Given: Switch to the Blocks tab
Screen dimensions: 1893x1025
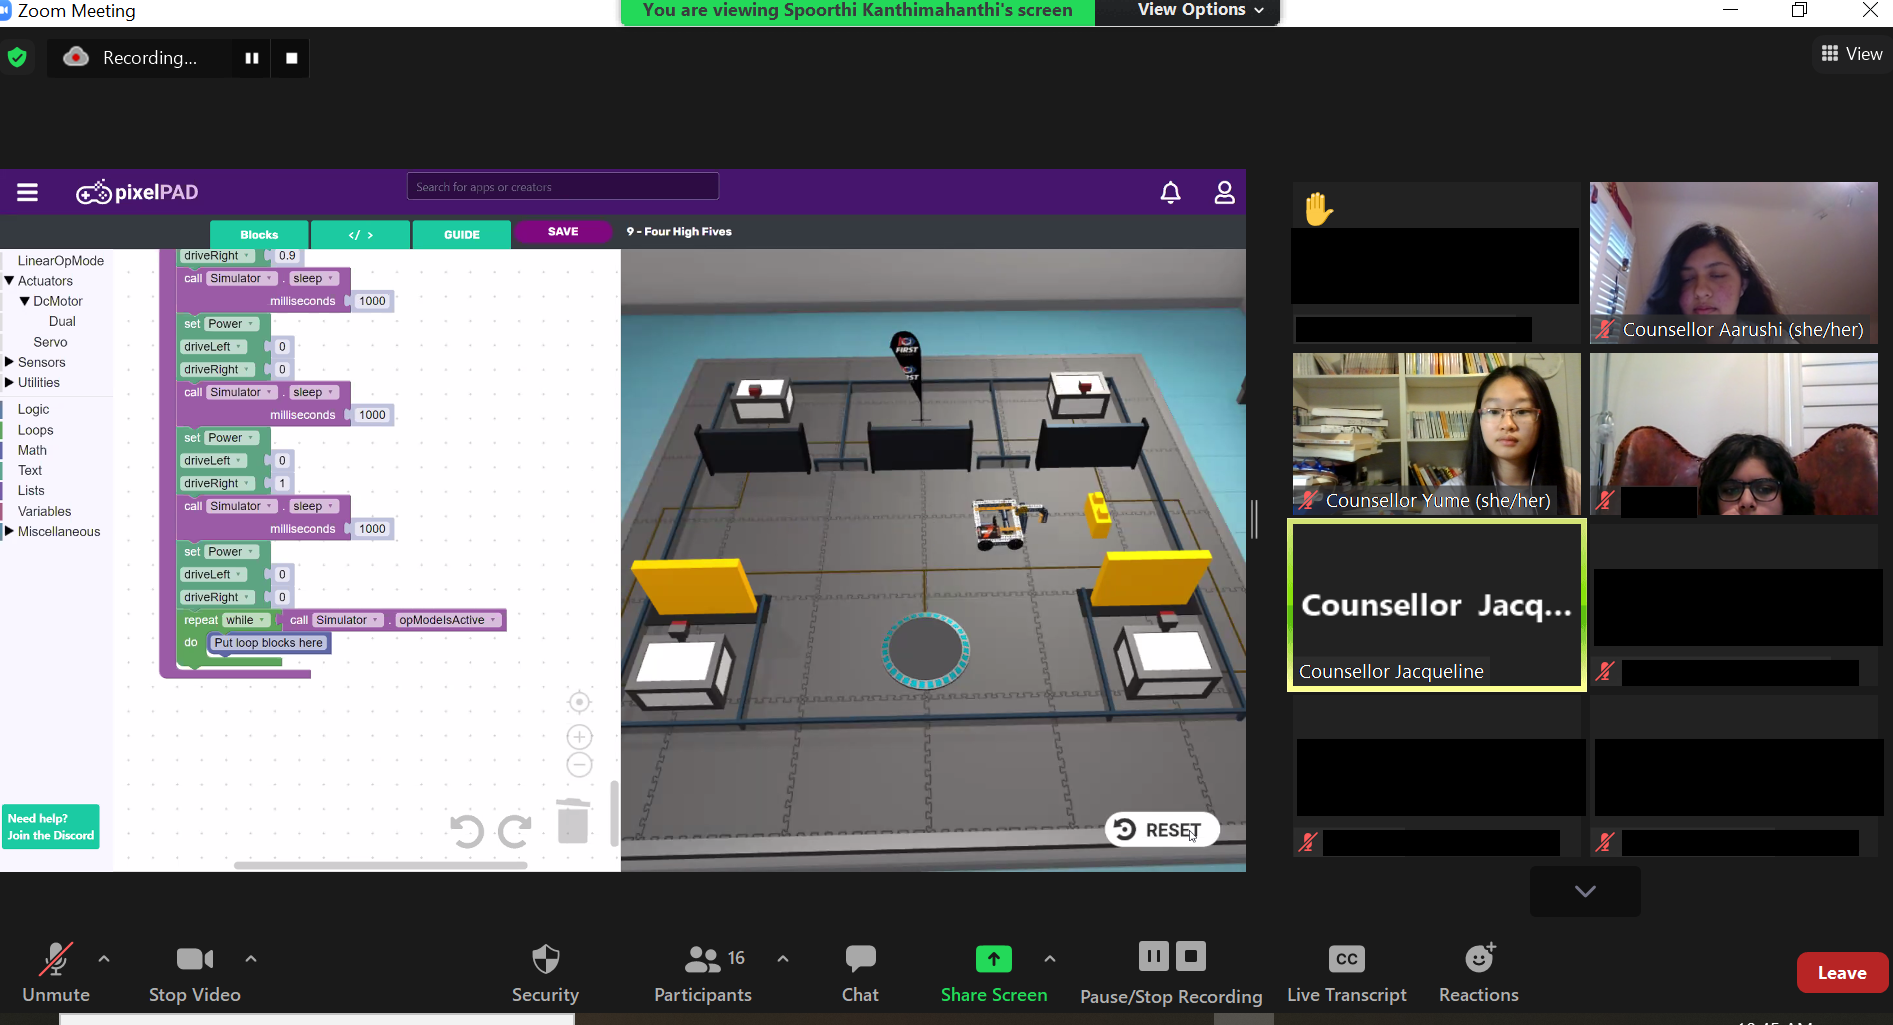Looking at the screenshot, I should point(259,234).
